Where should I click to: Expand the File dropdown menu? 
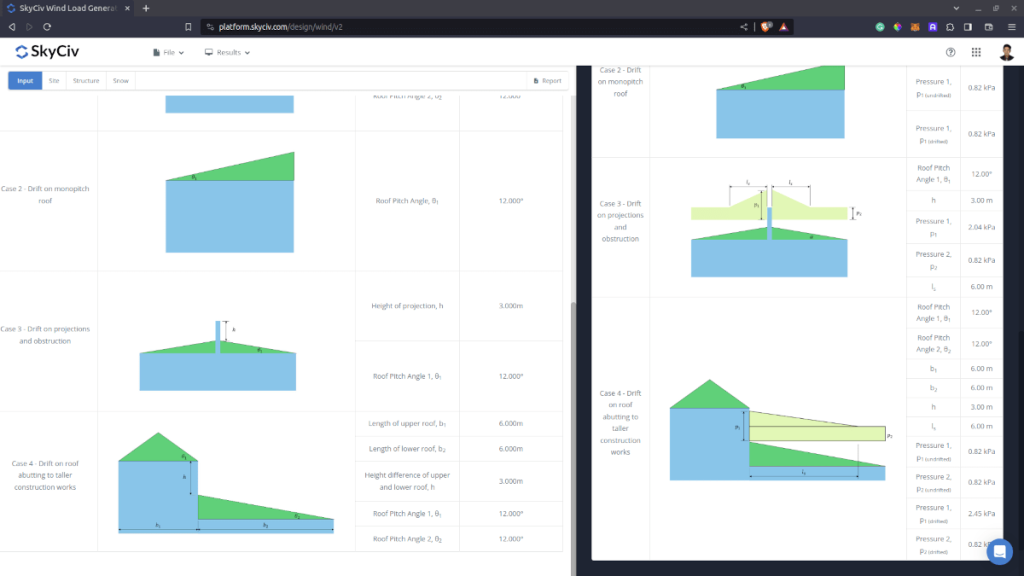[170, 52]
